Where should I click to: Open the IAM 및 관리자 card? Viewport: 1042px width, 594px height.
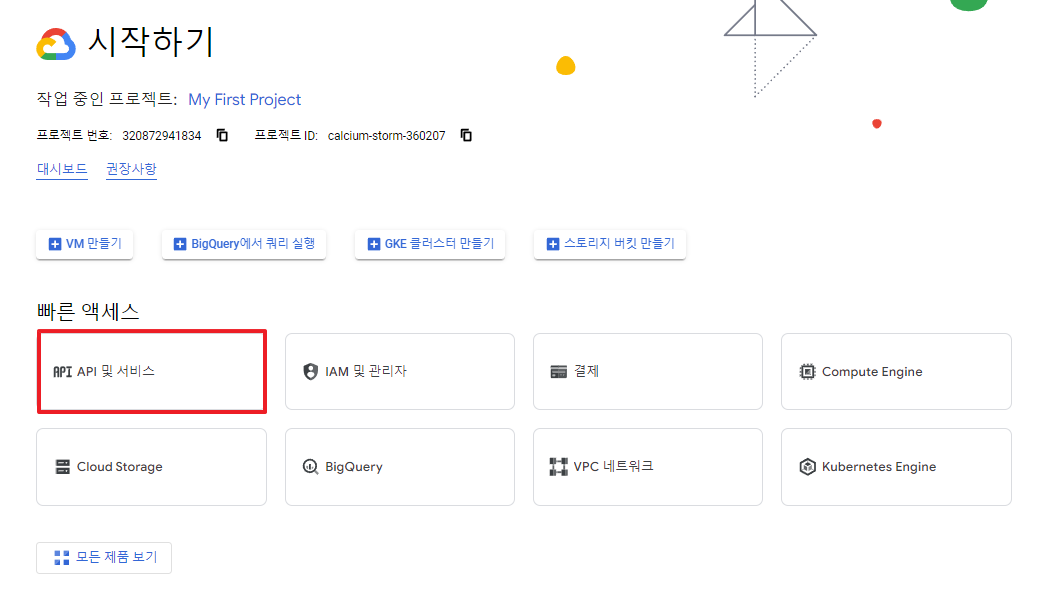[400, 371]
